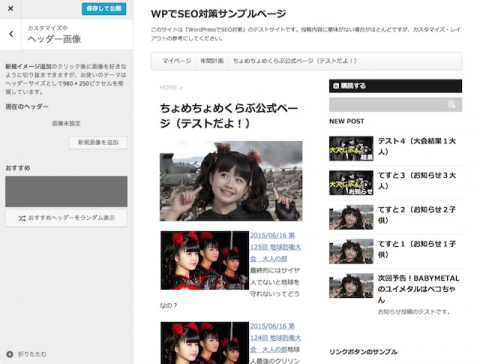Click the ヘッダー画像 panel title
The height and width of the screenshot is (364, 480).
(x=54, y=39)
